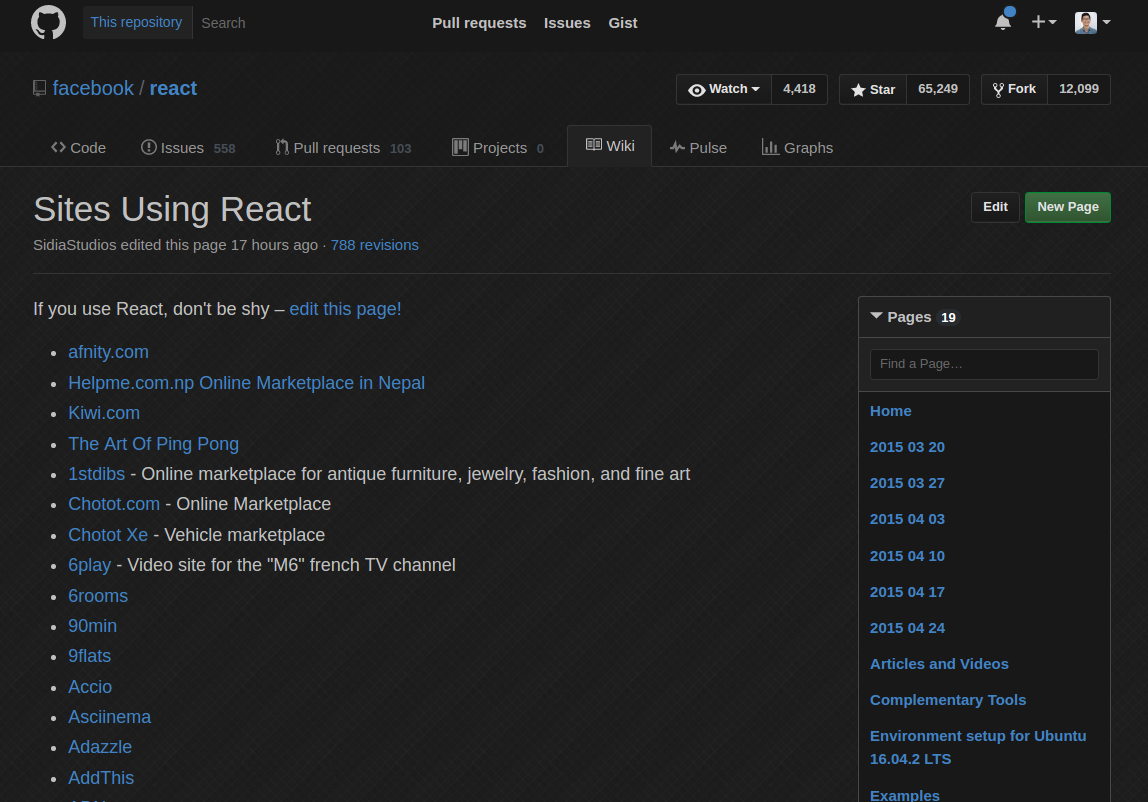This screenshot has height=802, width=1148.
Task: Click the repository book icon beside facebook
Action: point(40,89)
